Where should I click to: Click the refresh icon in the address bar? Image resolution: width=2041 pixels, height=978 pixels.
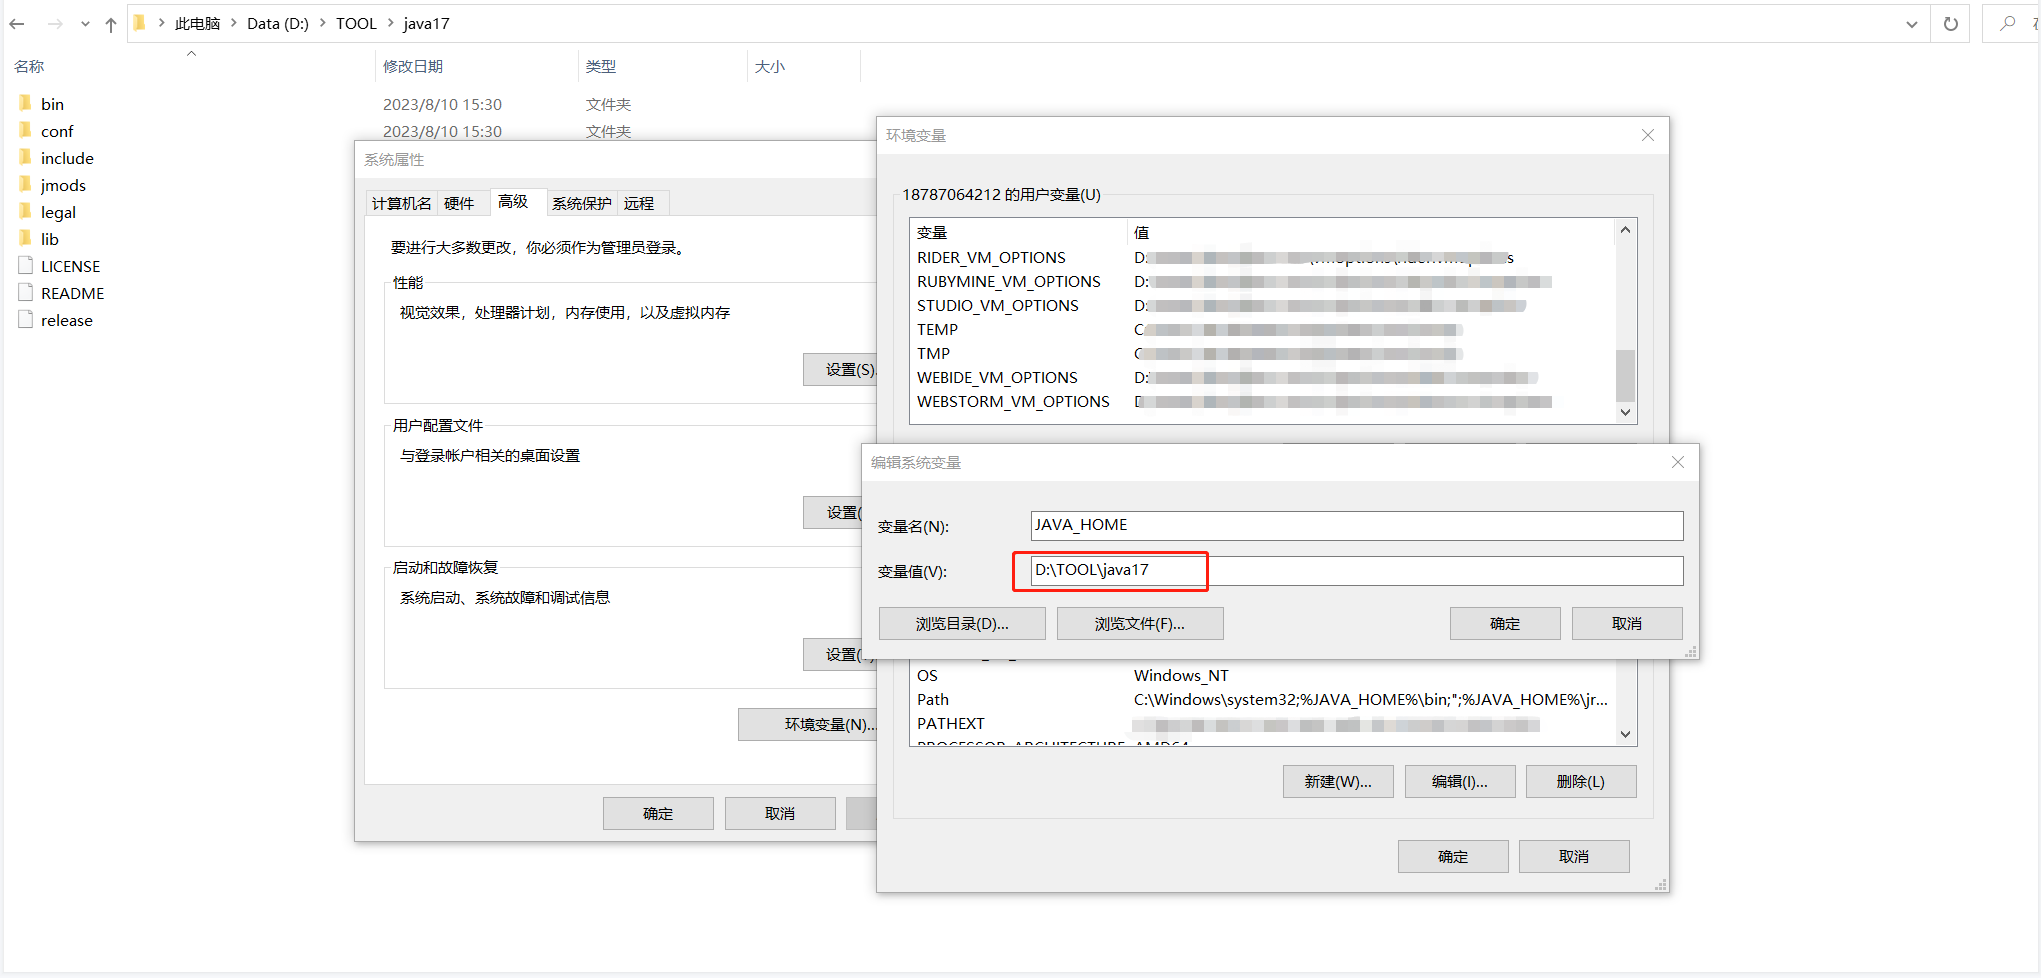click(x=1950, y=23)
